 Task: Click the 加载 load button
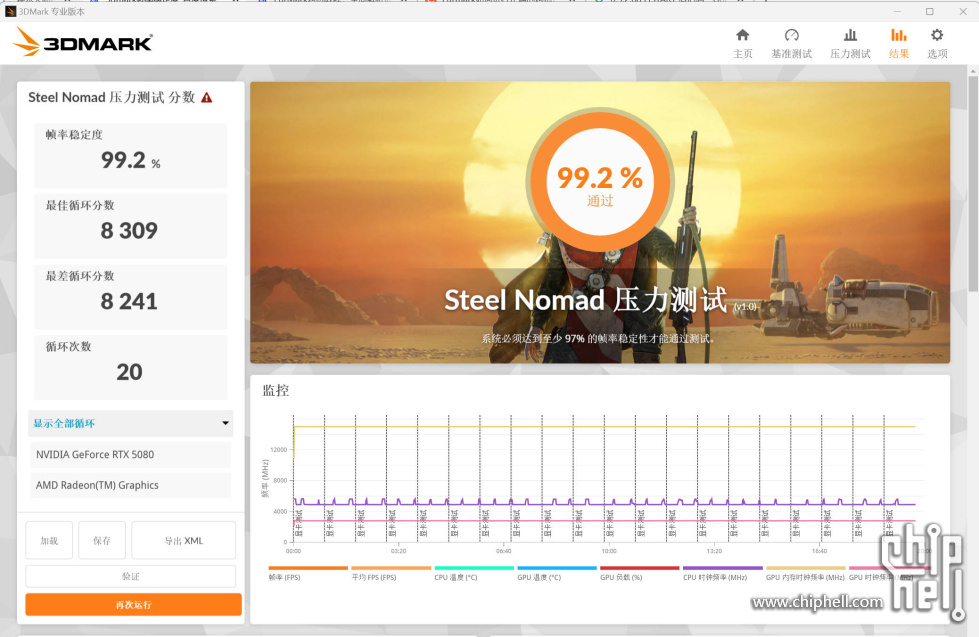tap(49, 540)
